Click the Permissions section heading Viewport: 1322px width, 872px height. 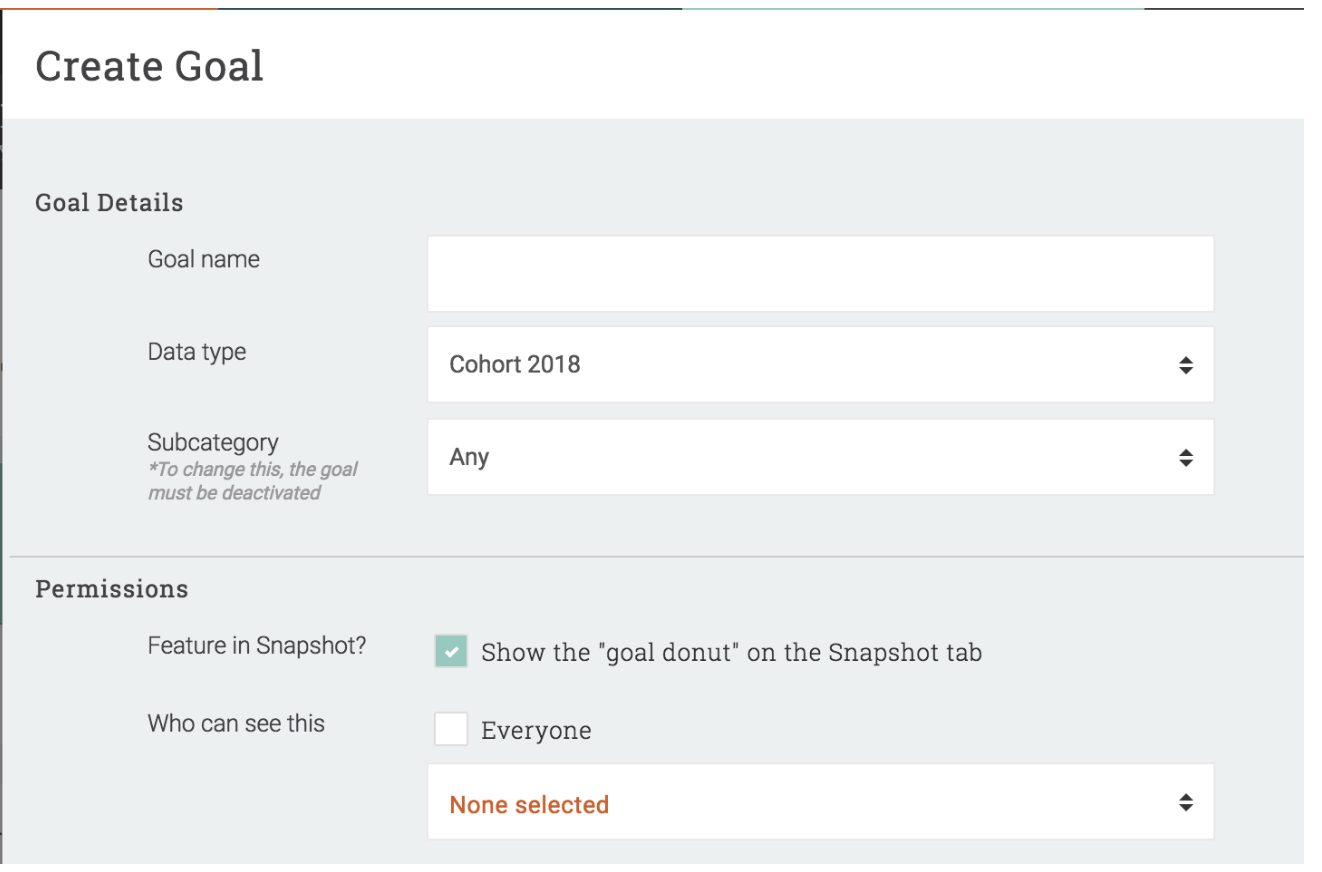(111, 589)
